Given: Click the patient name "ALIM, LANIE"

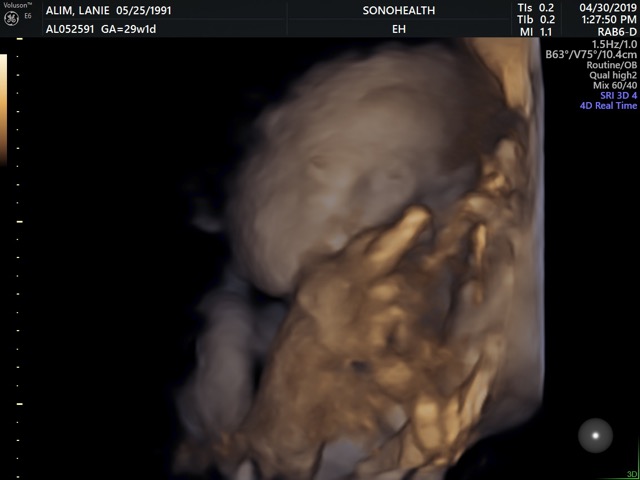Looking at the screenshot, I should point(78,11).
